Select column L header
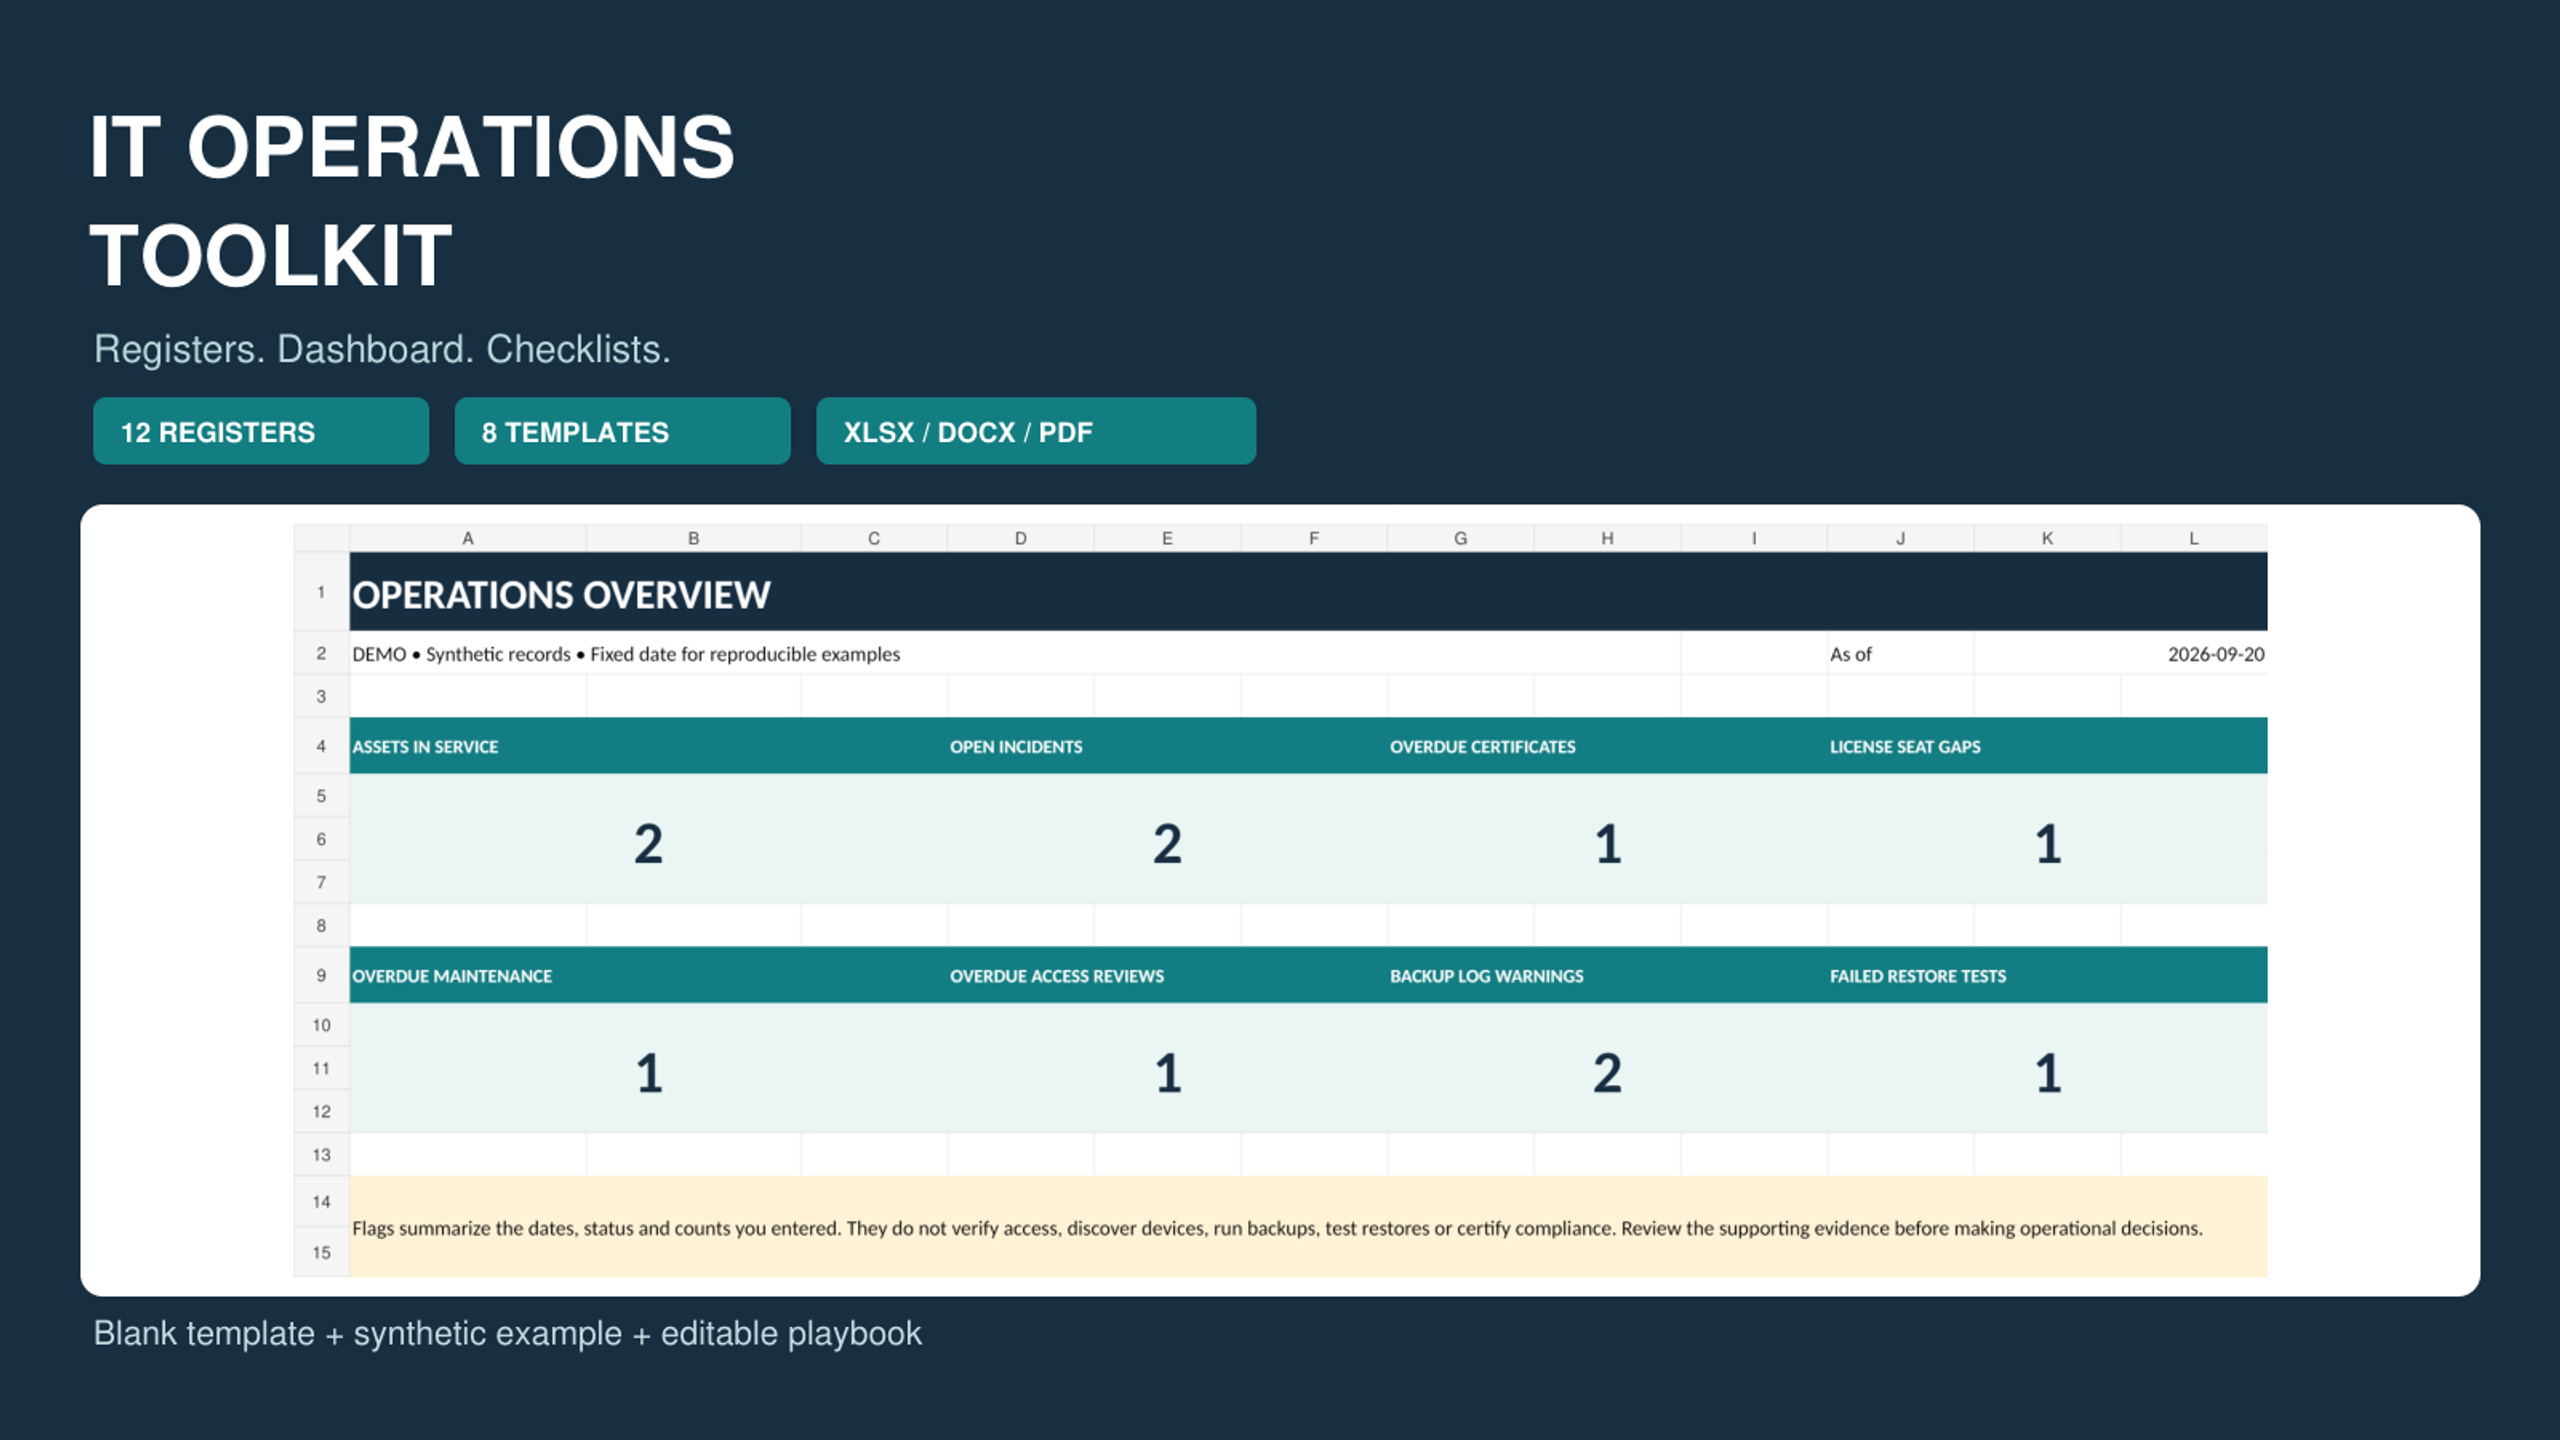Screen dimensions: 2560x1440 2194,538
